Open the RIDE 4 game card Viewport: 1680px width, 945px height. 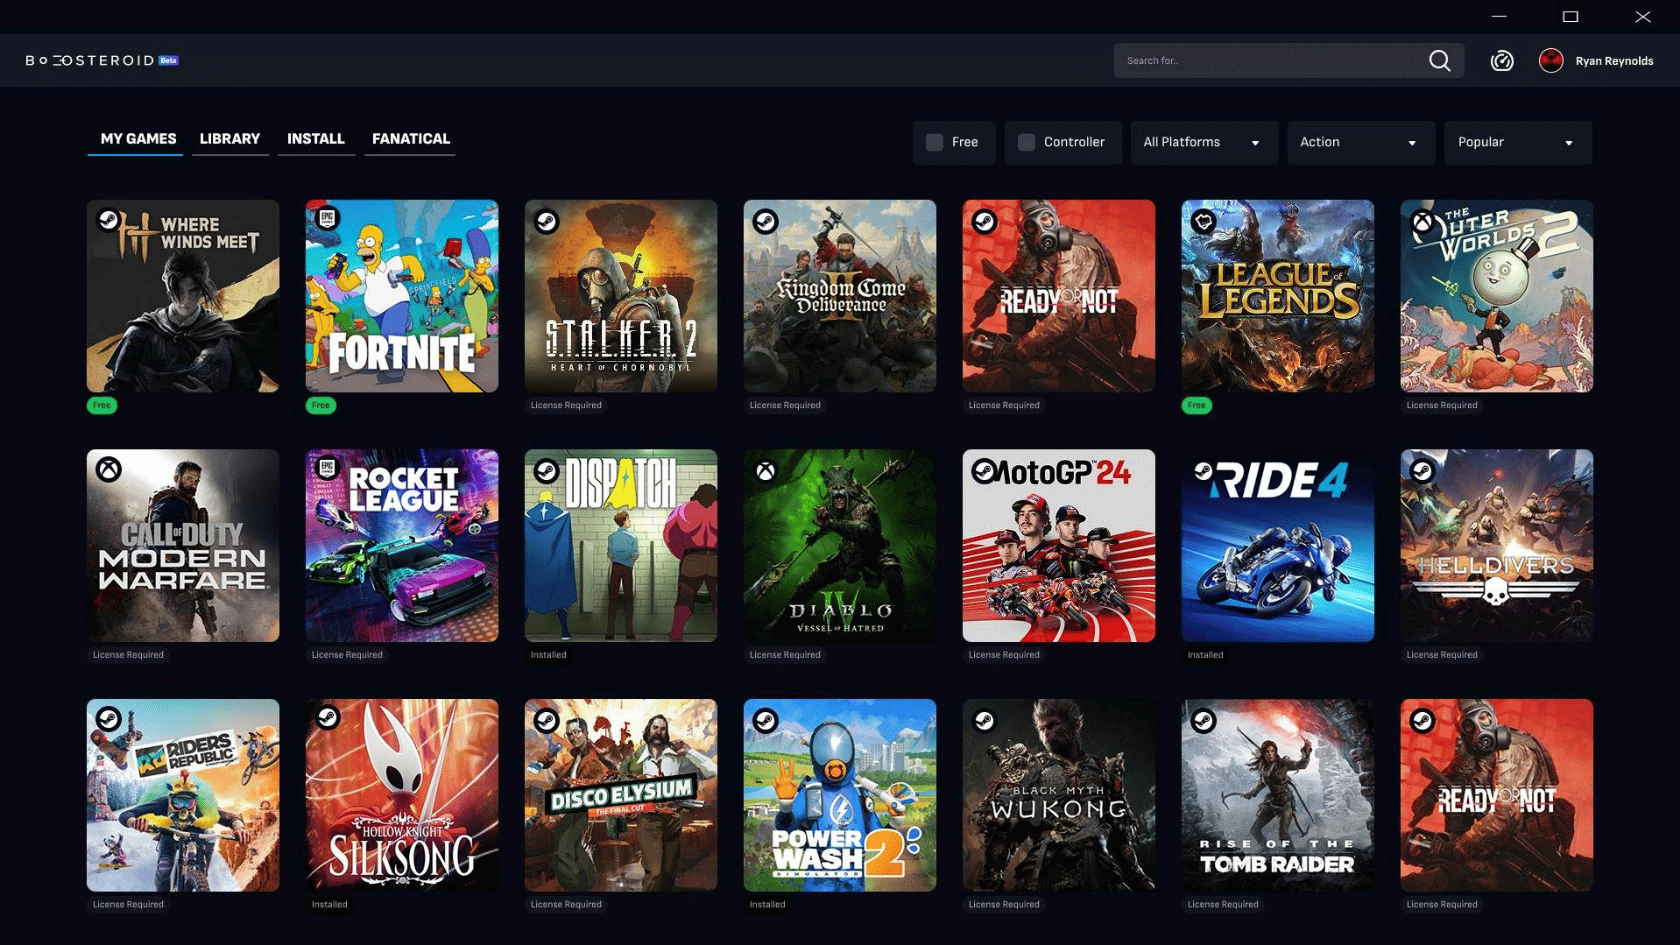(1278, 545)
